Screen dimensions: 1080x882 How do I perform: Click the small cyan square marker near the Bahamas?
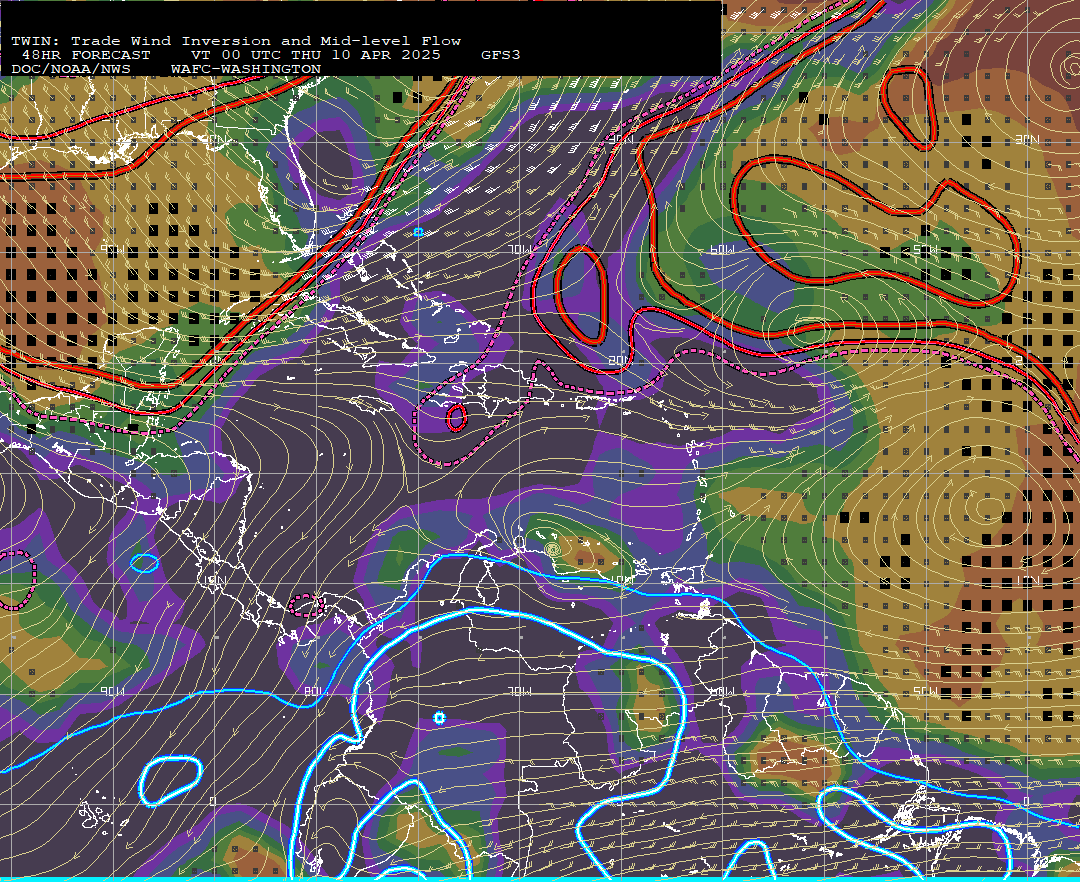coord(418,233)
